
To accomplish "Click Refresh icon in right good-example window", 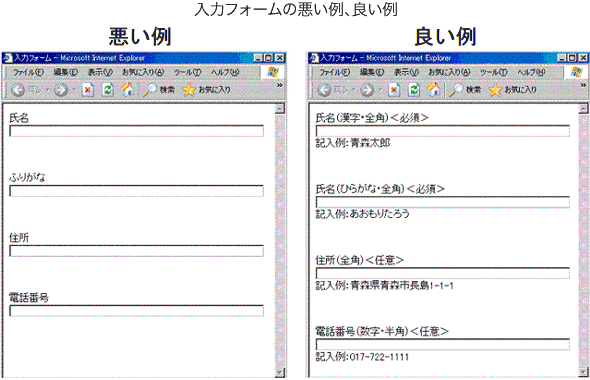I will (x=414, y=90).
